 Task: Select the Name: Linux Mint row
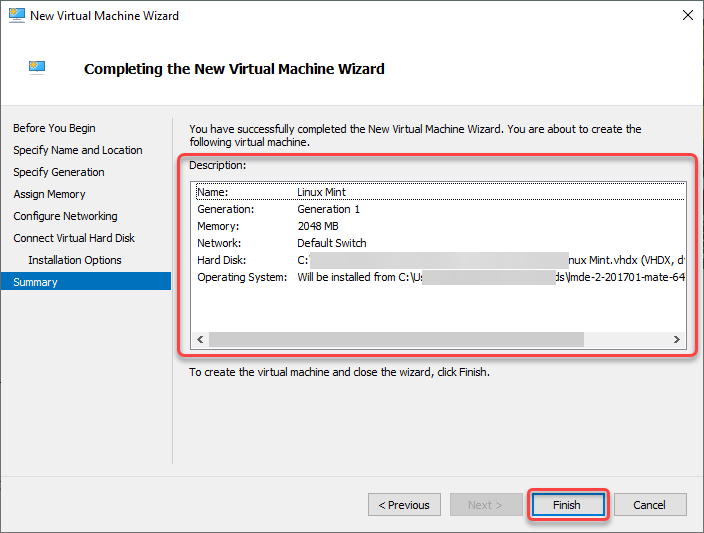[x=440, y=192]
